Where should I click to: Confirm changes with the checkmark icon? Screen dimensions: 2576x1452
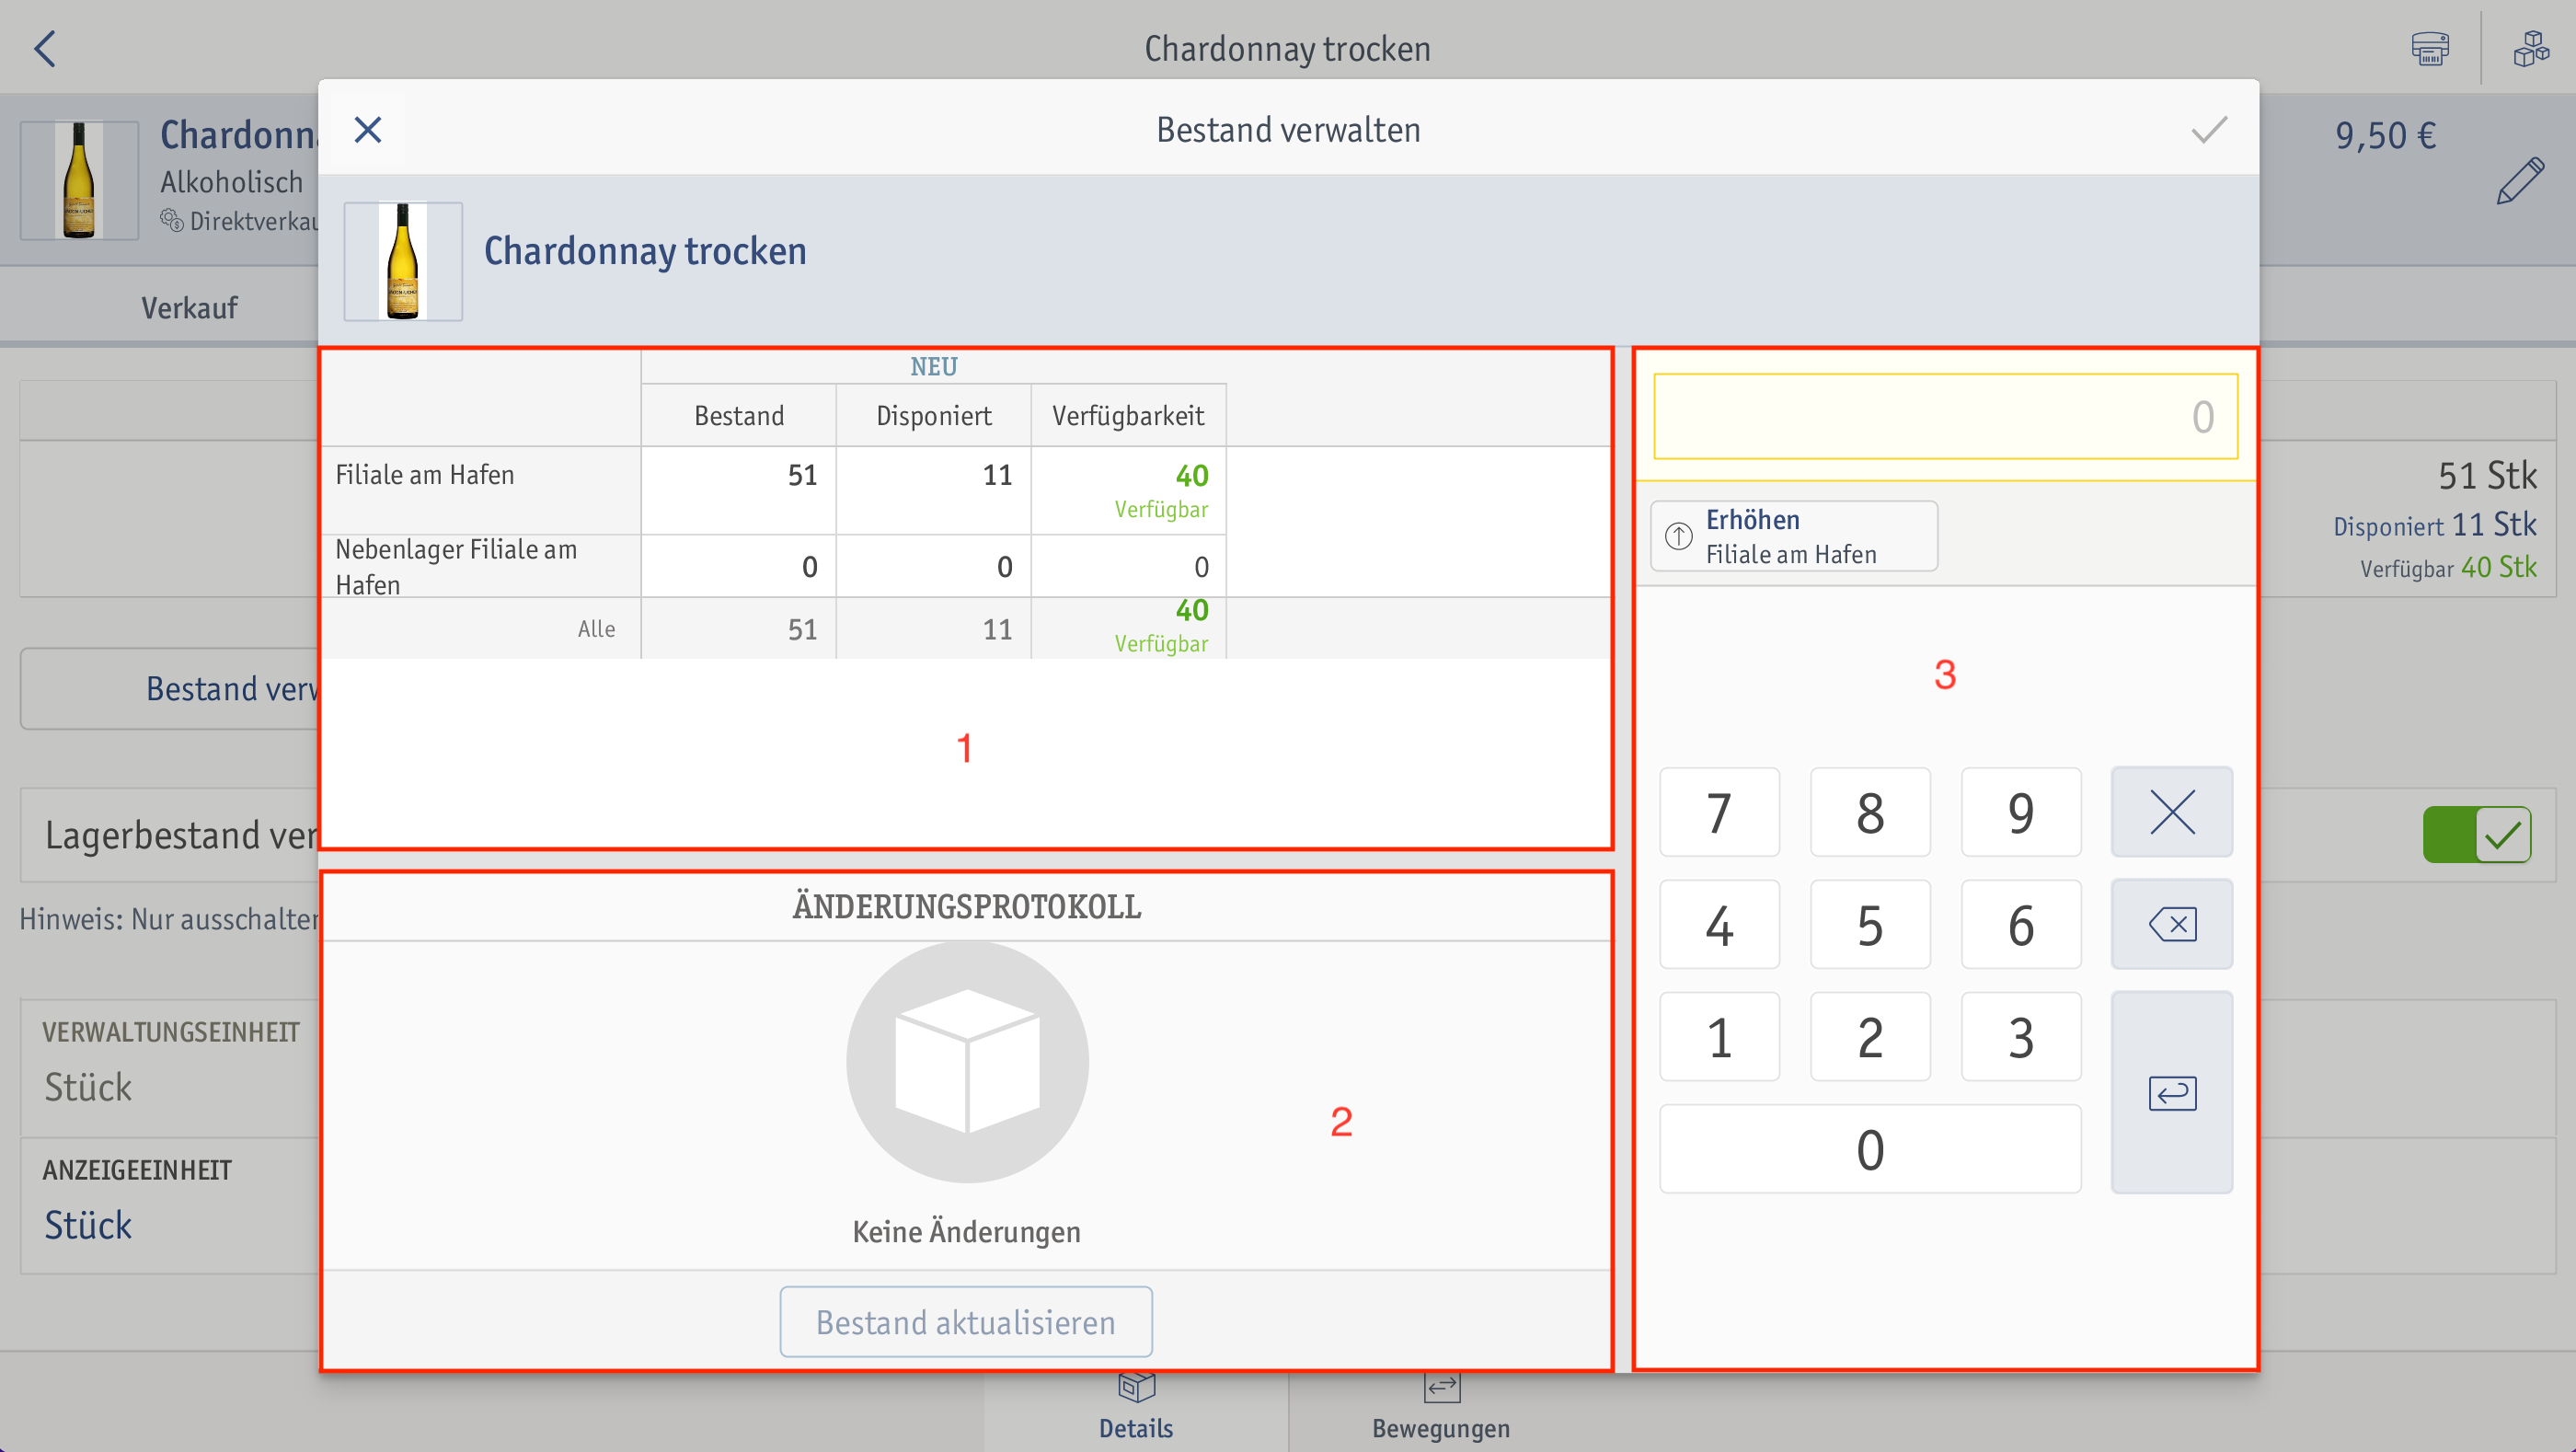(x=2209, y=130)
